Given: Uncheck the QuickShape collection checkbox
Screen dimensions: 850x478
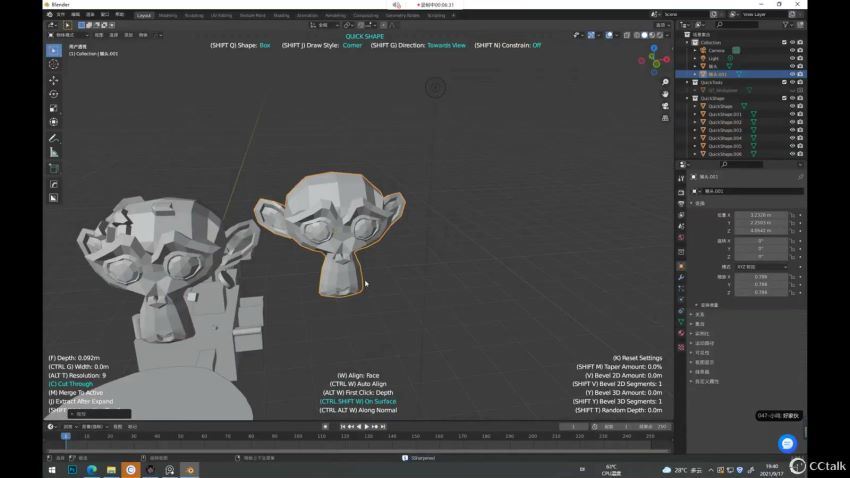Looking at the screenshot, I should tap(783, 98).
